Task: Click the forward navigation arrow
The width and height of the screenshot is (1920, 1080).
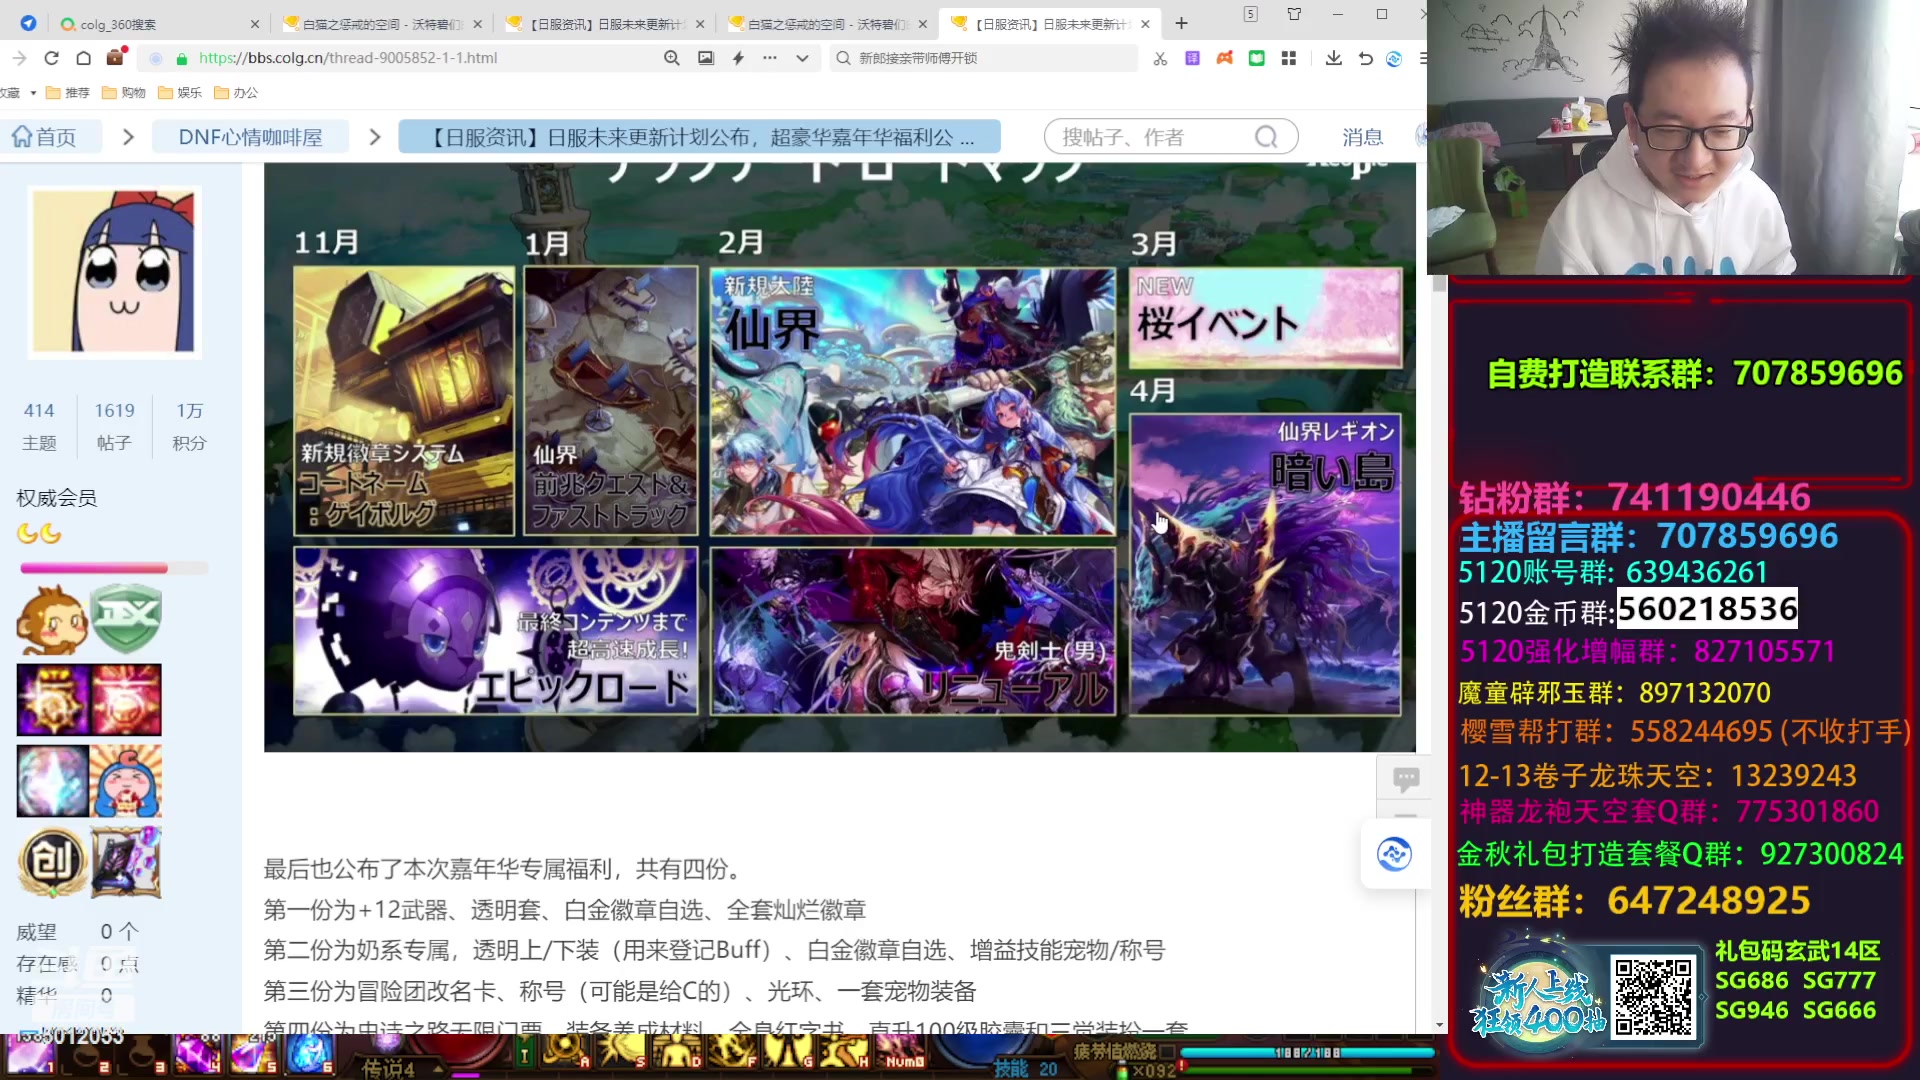Action: tap(19, 58)
